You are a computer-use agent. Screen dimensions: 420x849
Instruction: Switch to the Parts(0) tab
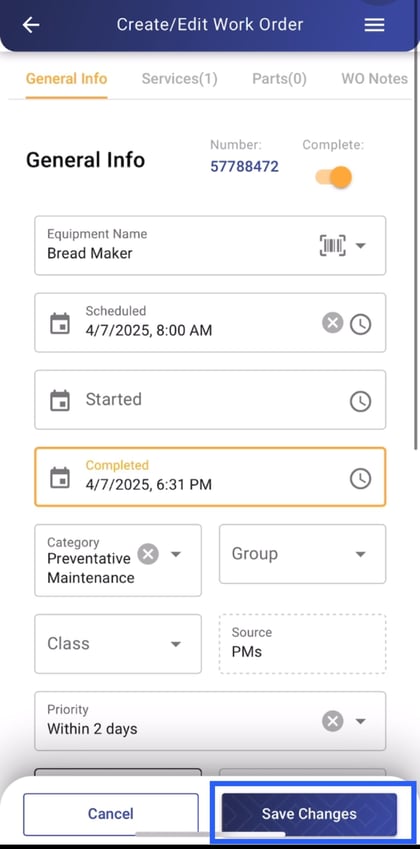click(x=279, y=79)
